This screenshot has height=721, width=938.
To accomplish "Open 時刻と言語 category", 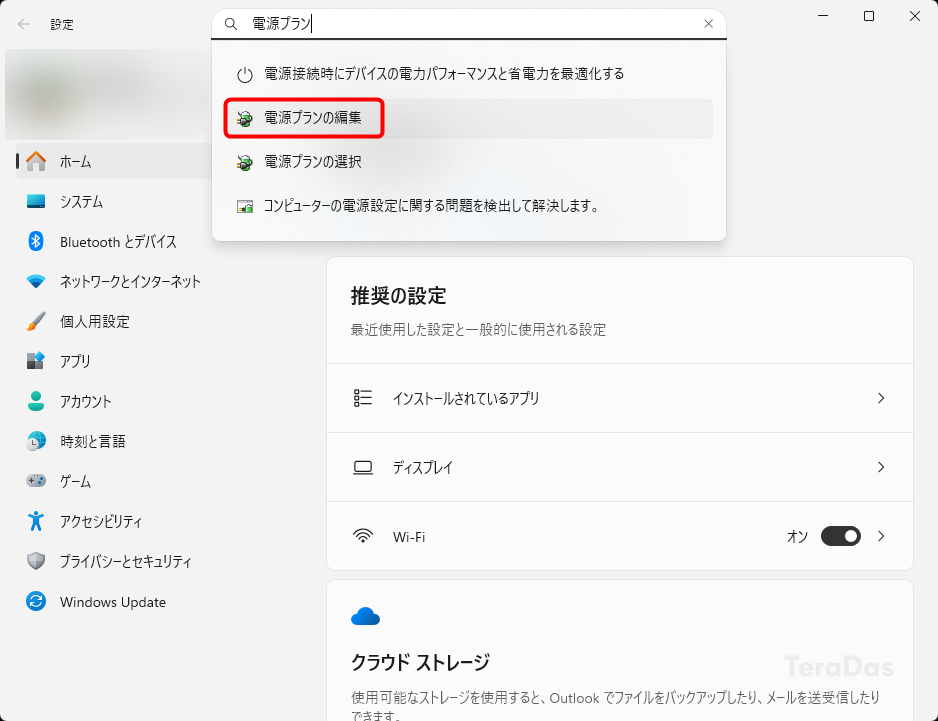I will click(114, 442).
